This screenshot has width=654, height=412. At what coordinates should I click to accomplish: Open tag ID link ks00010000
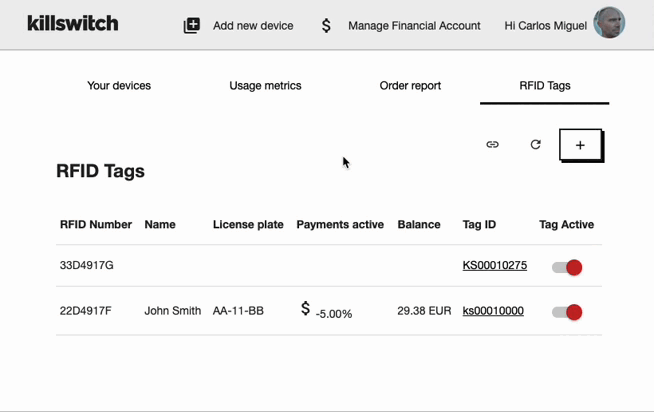point(493,311)
